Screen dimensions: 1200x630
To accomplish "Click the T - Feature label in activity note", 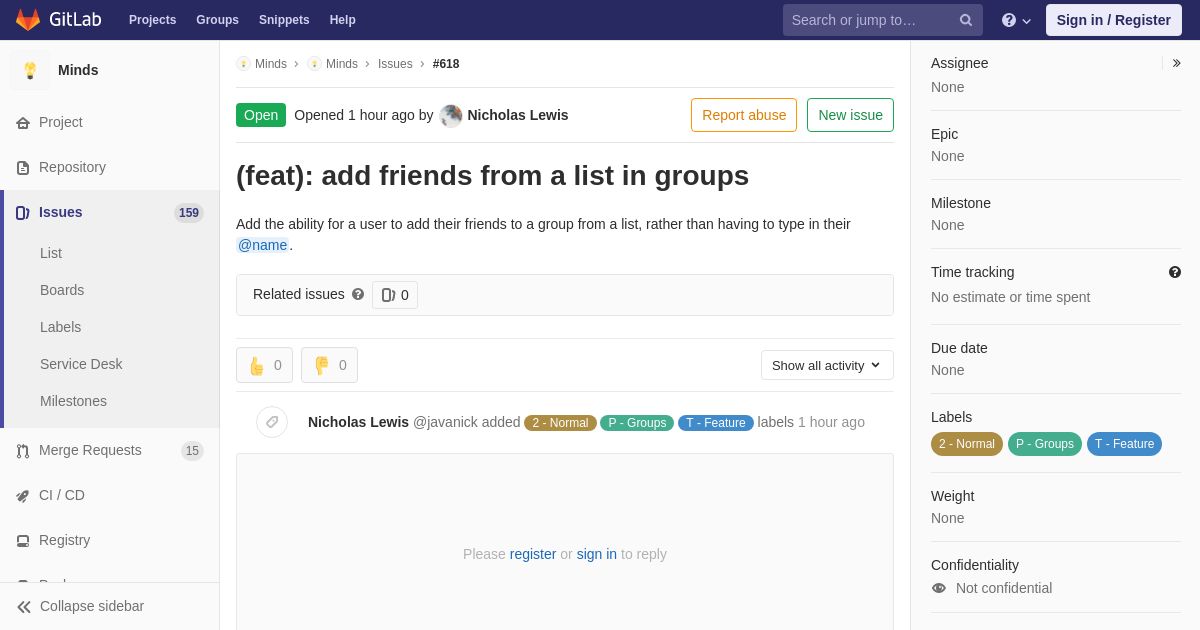I will 716,423.
